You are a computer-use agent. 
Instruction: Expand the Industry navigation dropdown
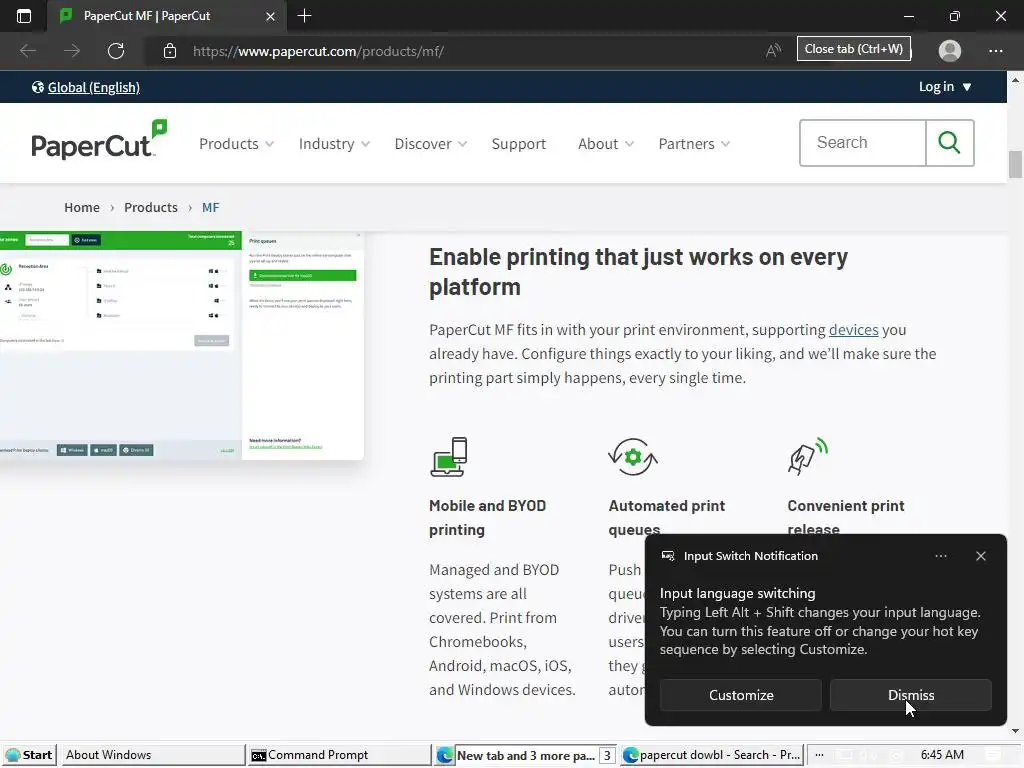click(334, 144)
